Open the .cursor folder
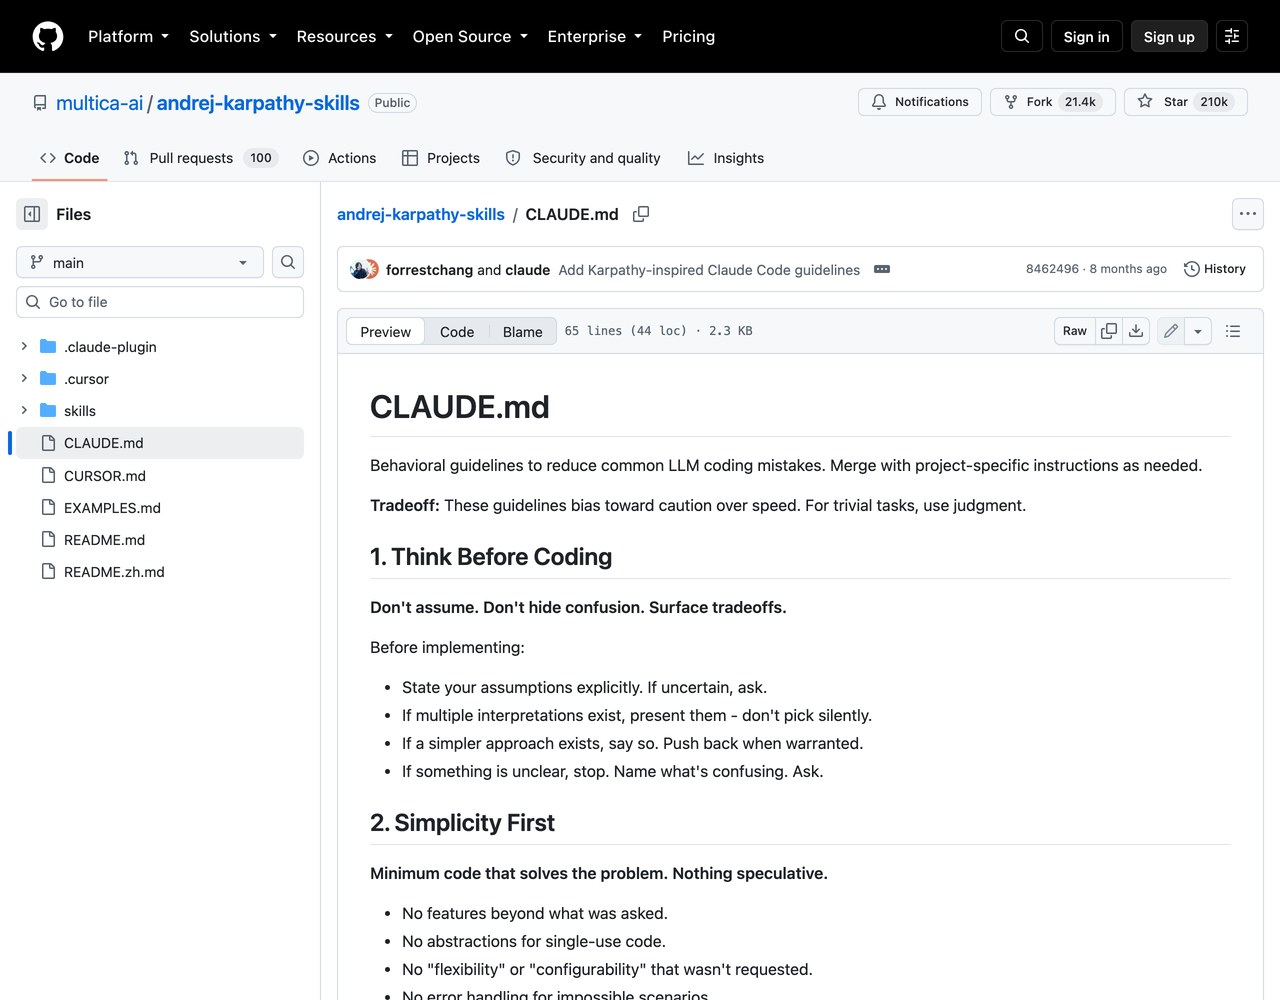 click(x=86, y=379)
